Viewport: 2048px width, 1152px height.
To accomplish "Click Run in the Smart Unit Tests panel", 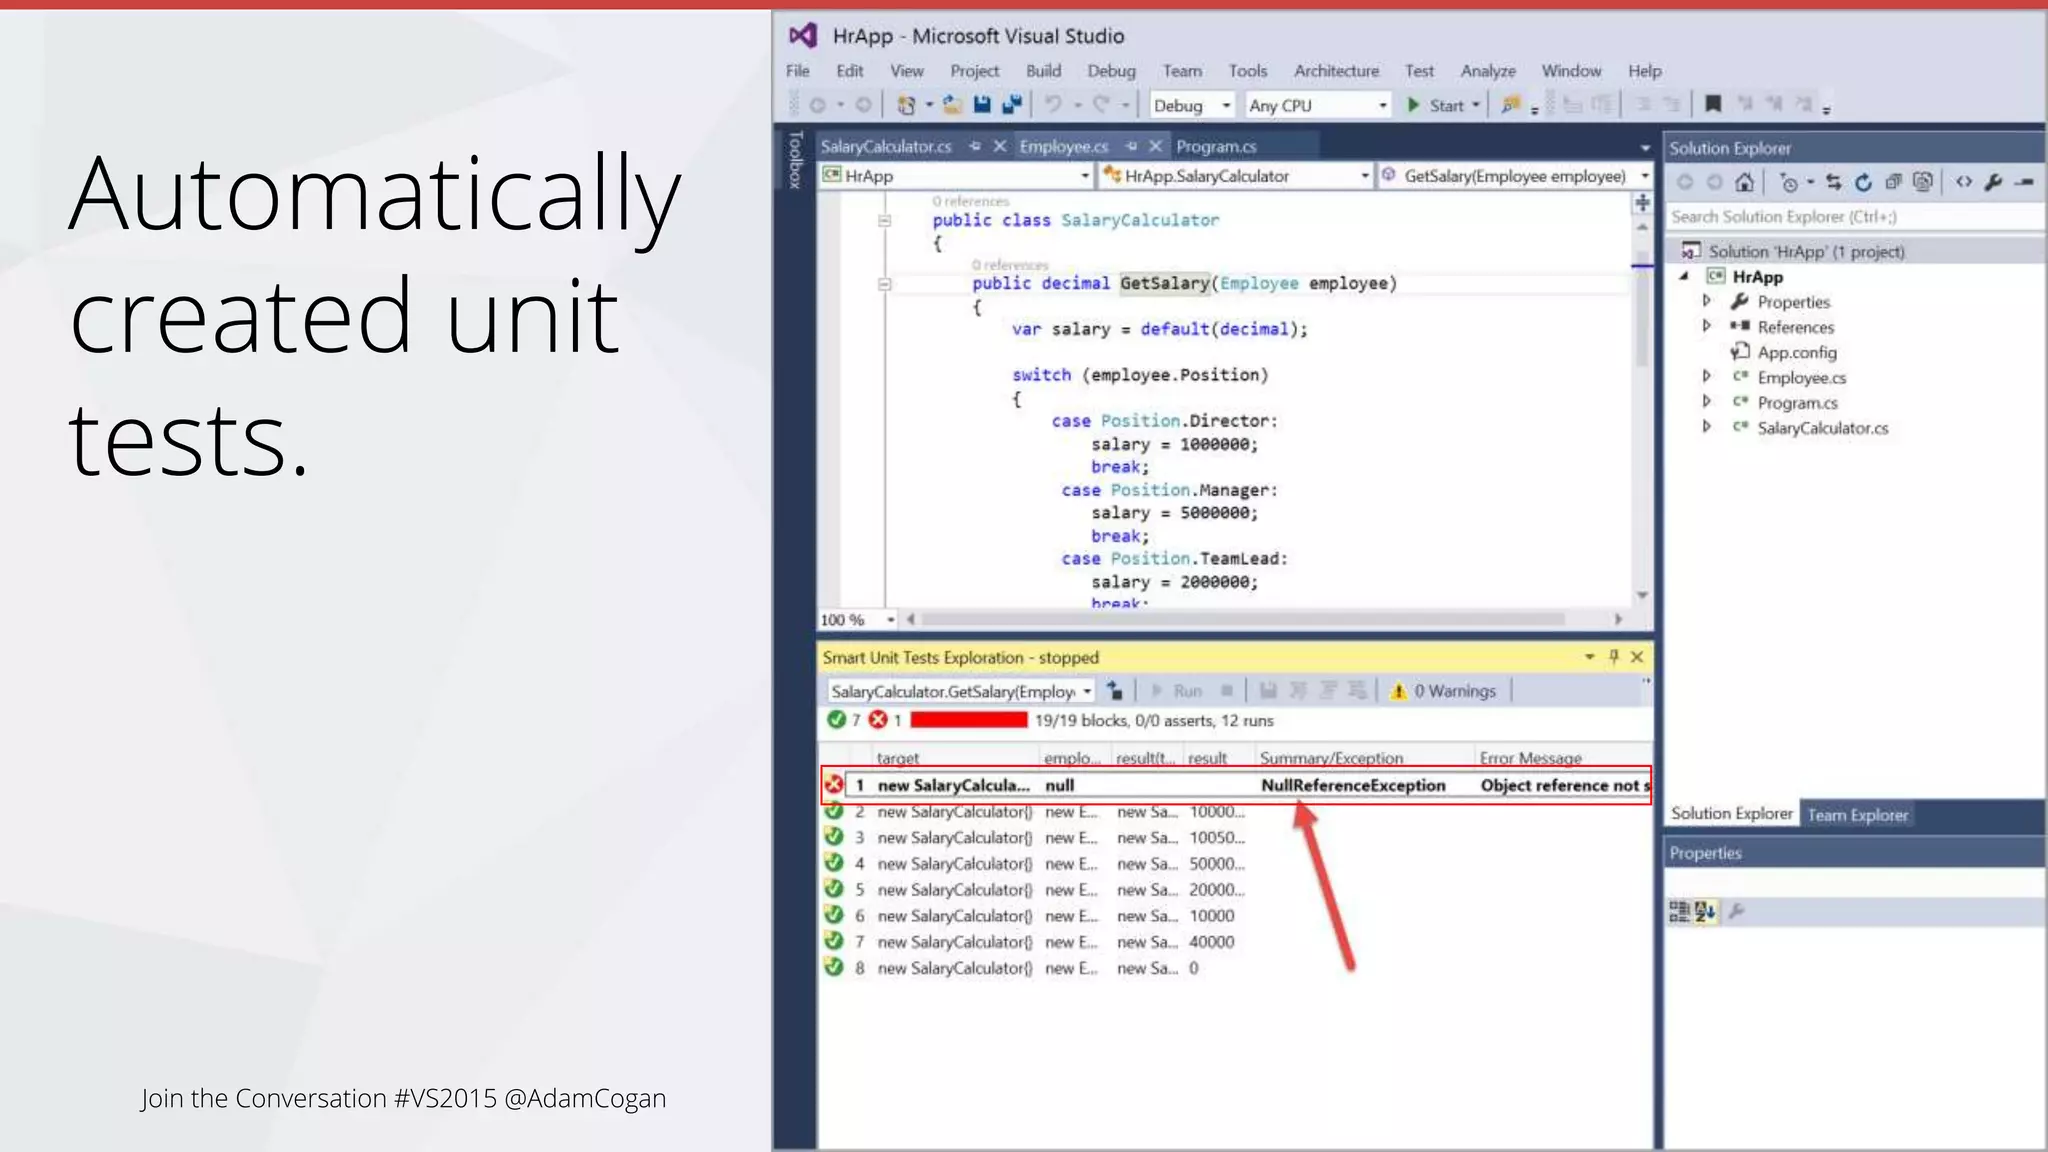I will pyautogui.click(x=1176, y=691).
